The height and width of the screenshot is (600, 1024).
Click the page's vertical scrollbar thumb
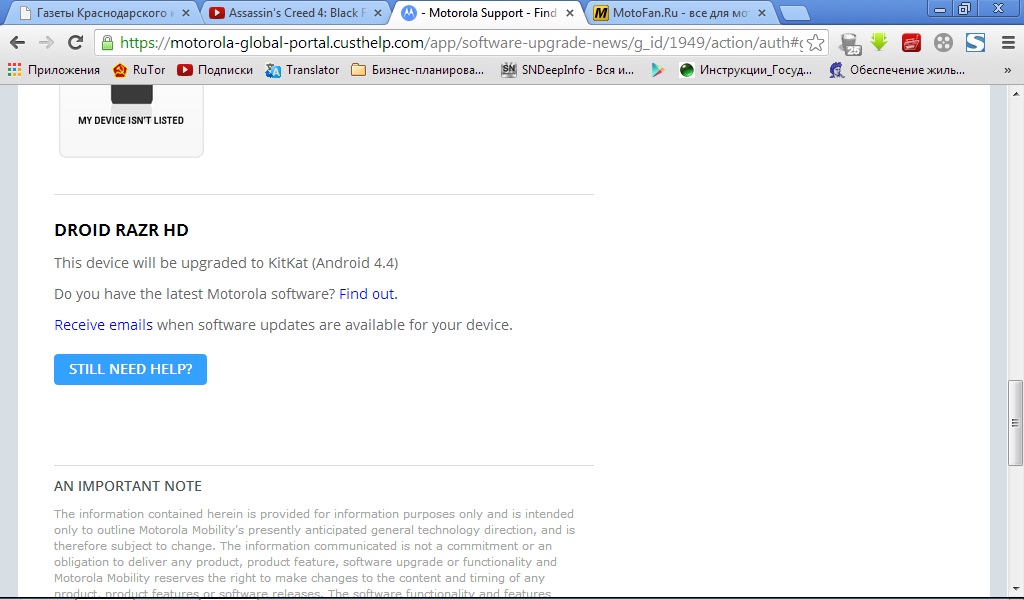point(1015,422)
